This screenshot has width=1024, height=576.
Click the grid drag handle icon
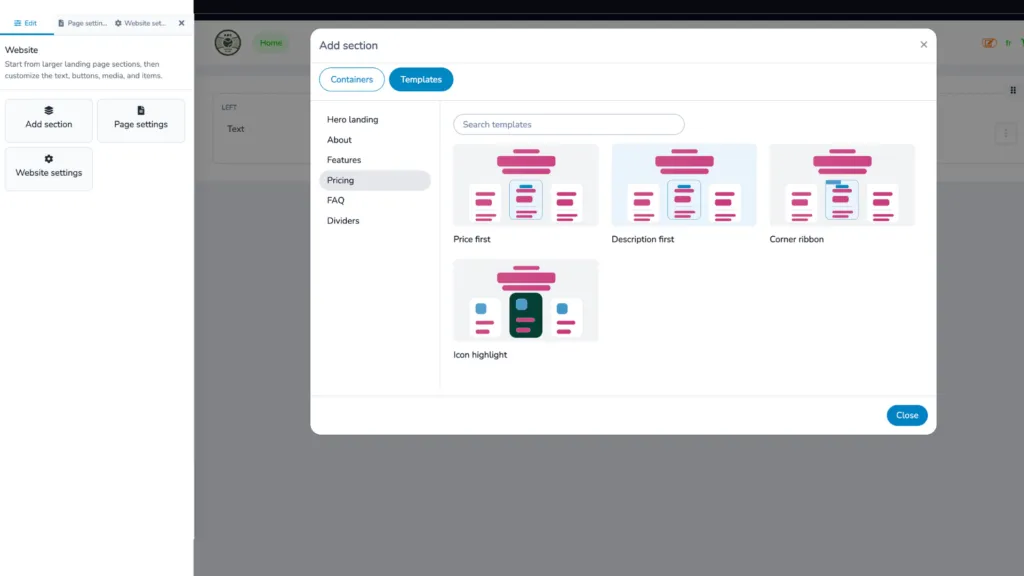1013,90
